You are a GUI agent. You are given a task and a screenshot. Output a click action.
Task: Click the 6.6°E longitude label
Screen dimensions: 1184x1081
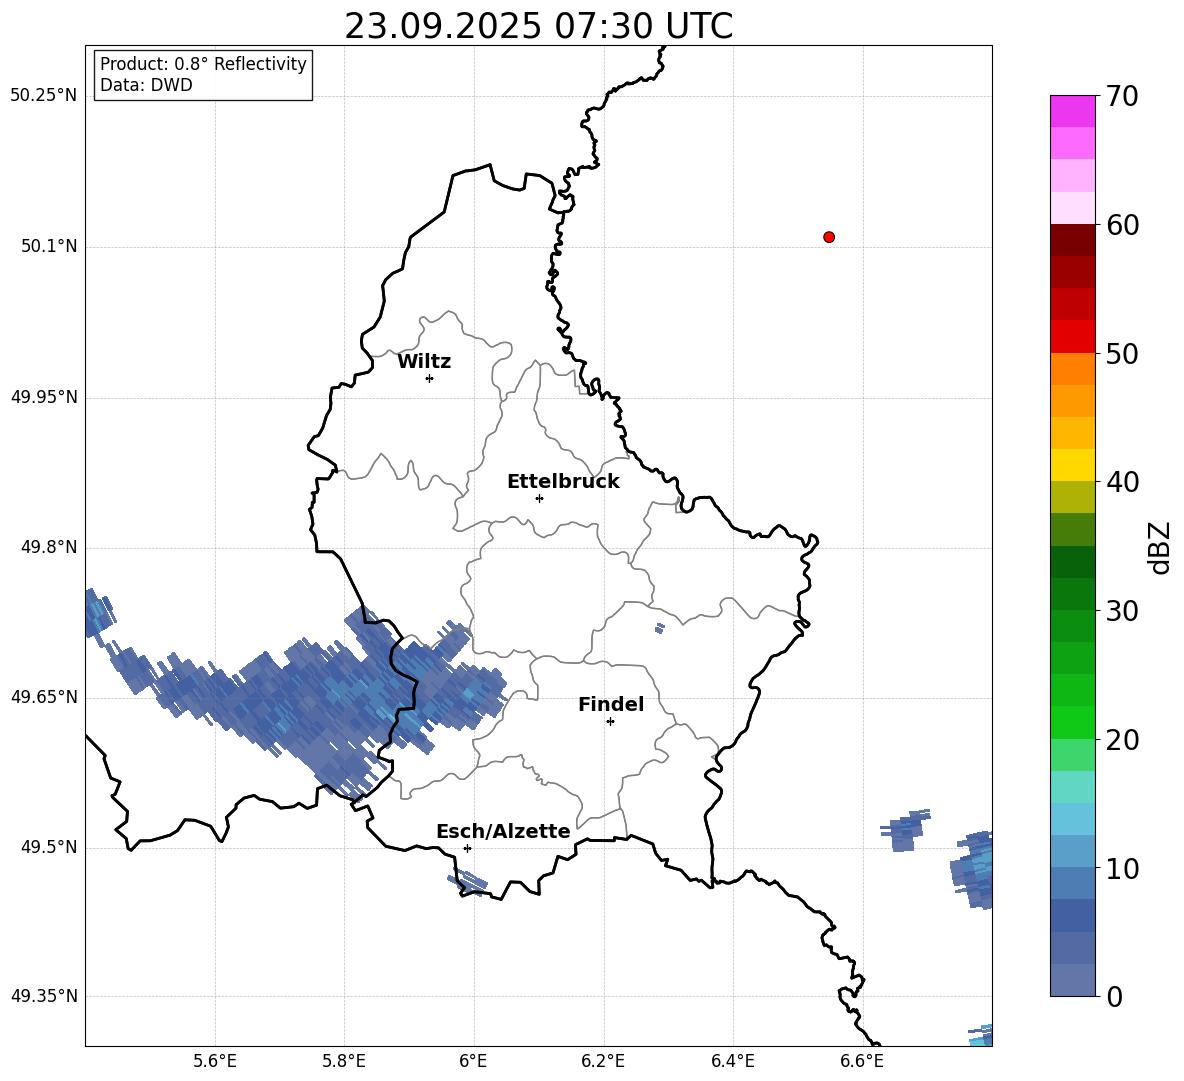tap(862, 1061)
